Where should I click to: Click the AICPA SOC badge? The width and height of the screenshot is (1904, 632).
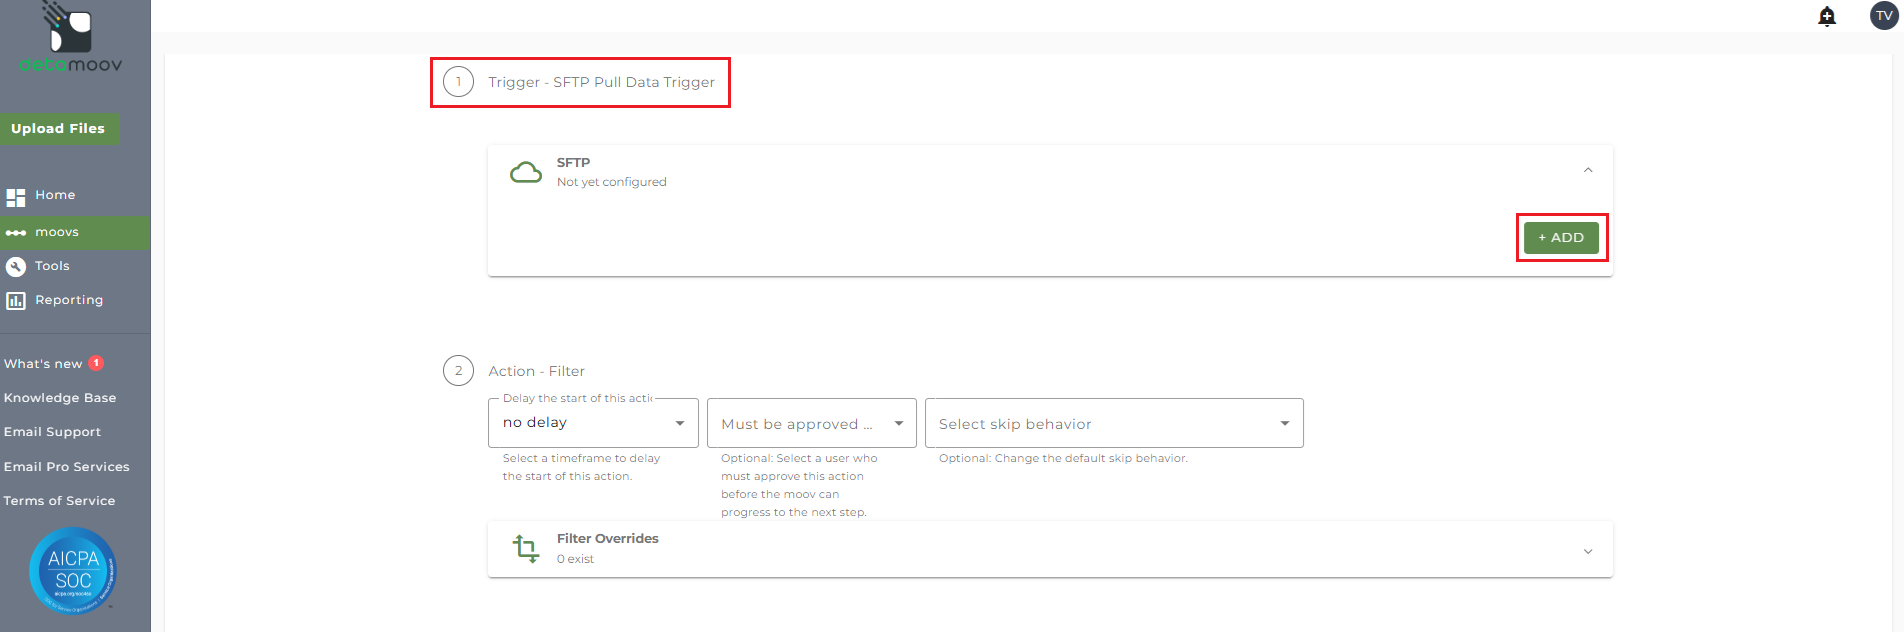coord(73,571)
